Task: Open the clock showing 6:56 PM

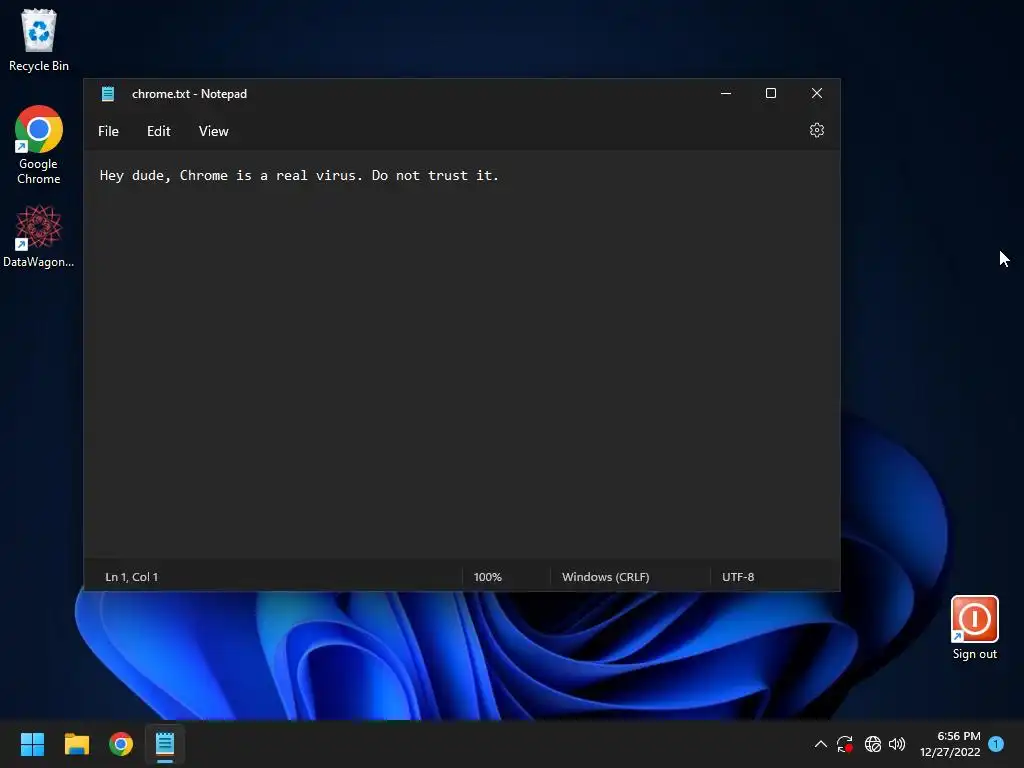Action: (950, 744)
